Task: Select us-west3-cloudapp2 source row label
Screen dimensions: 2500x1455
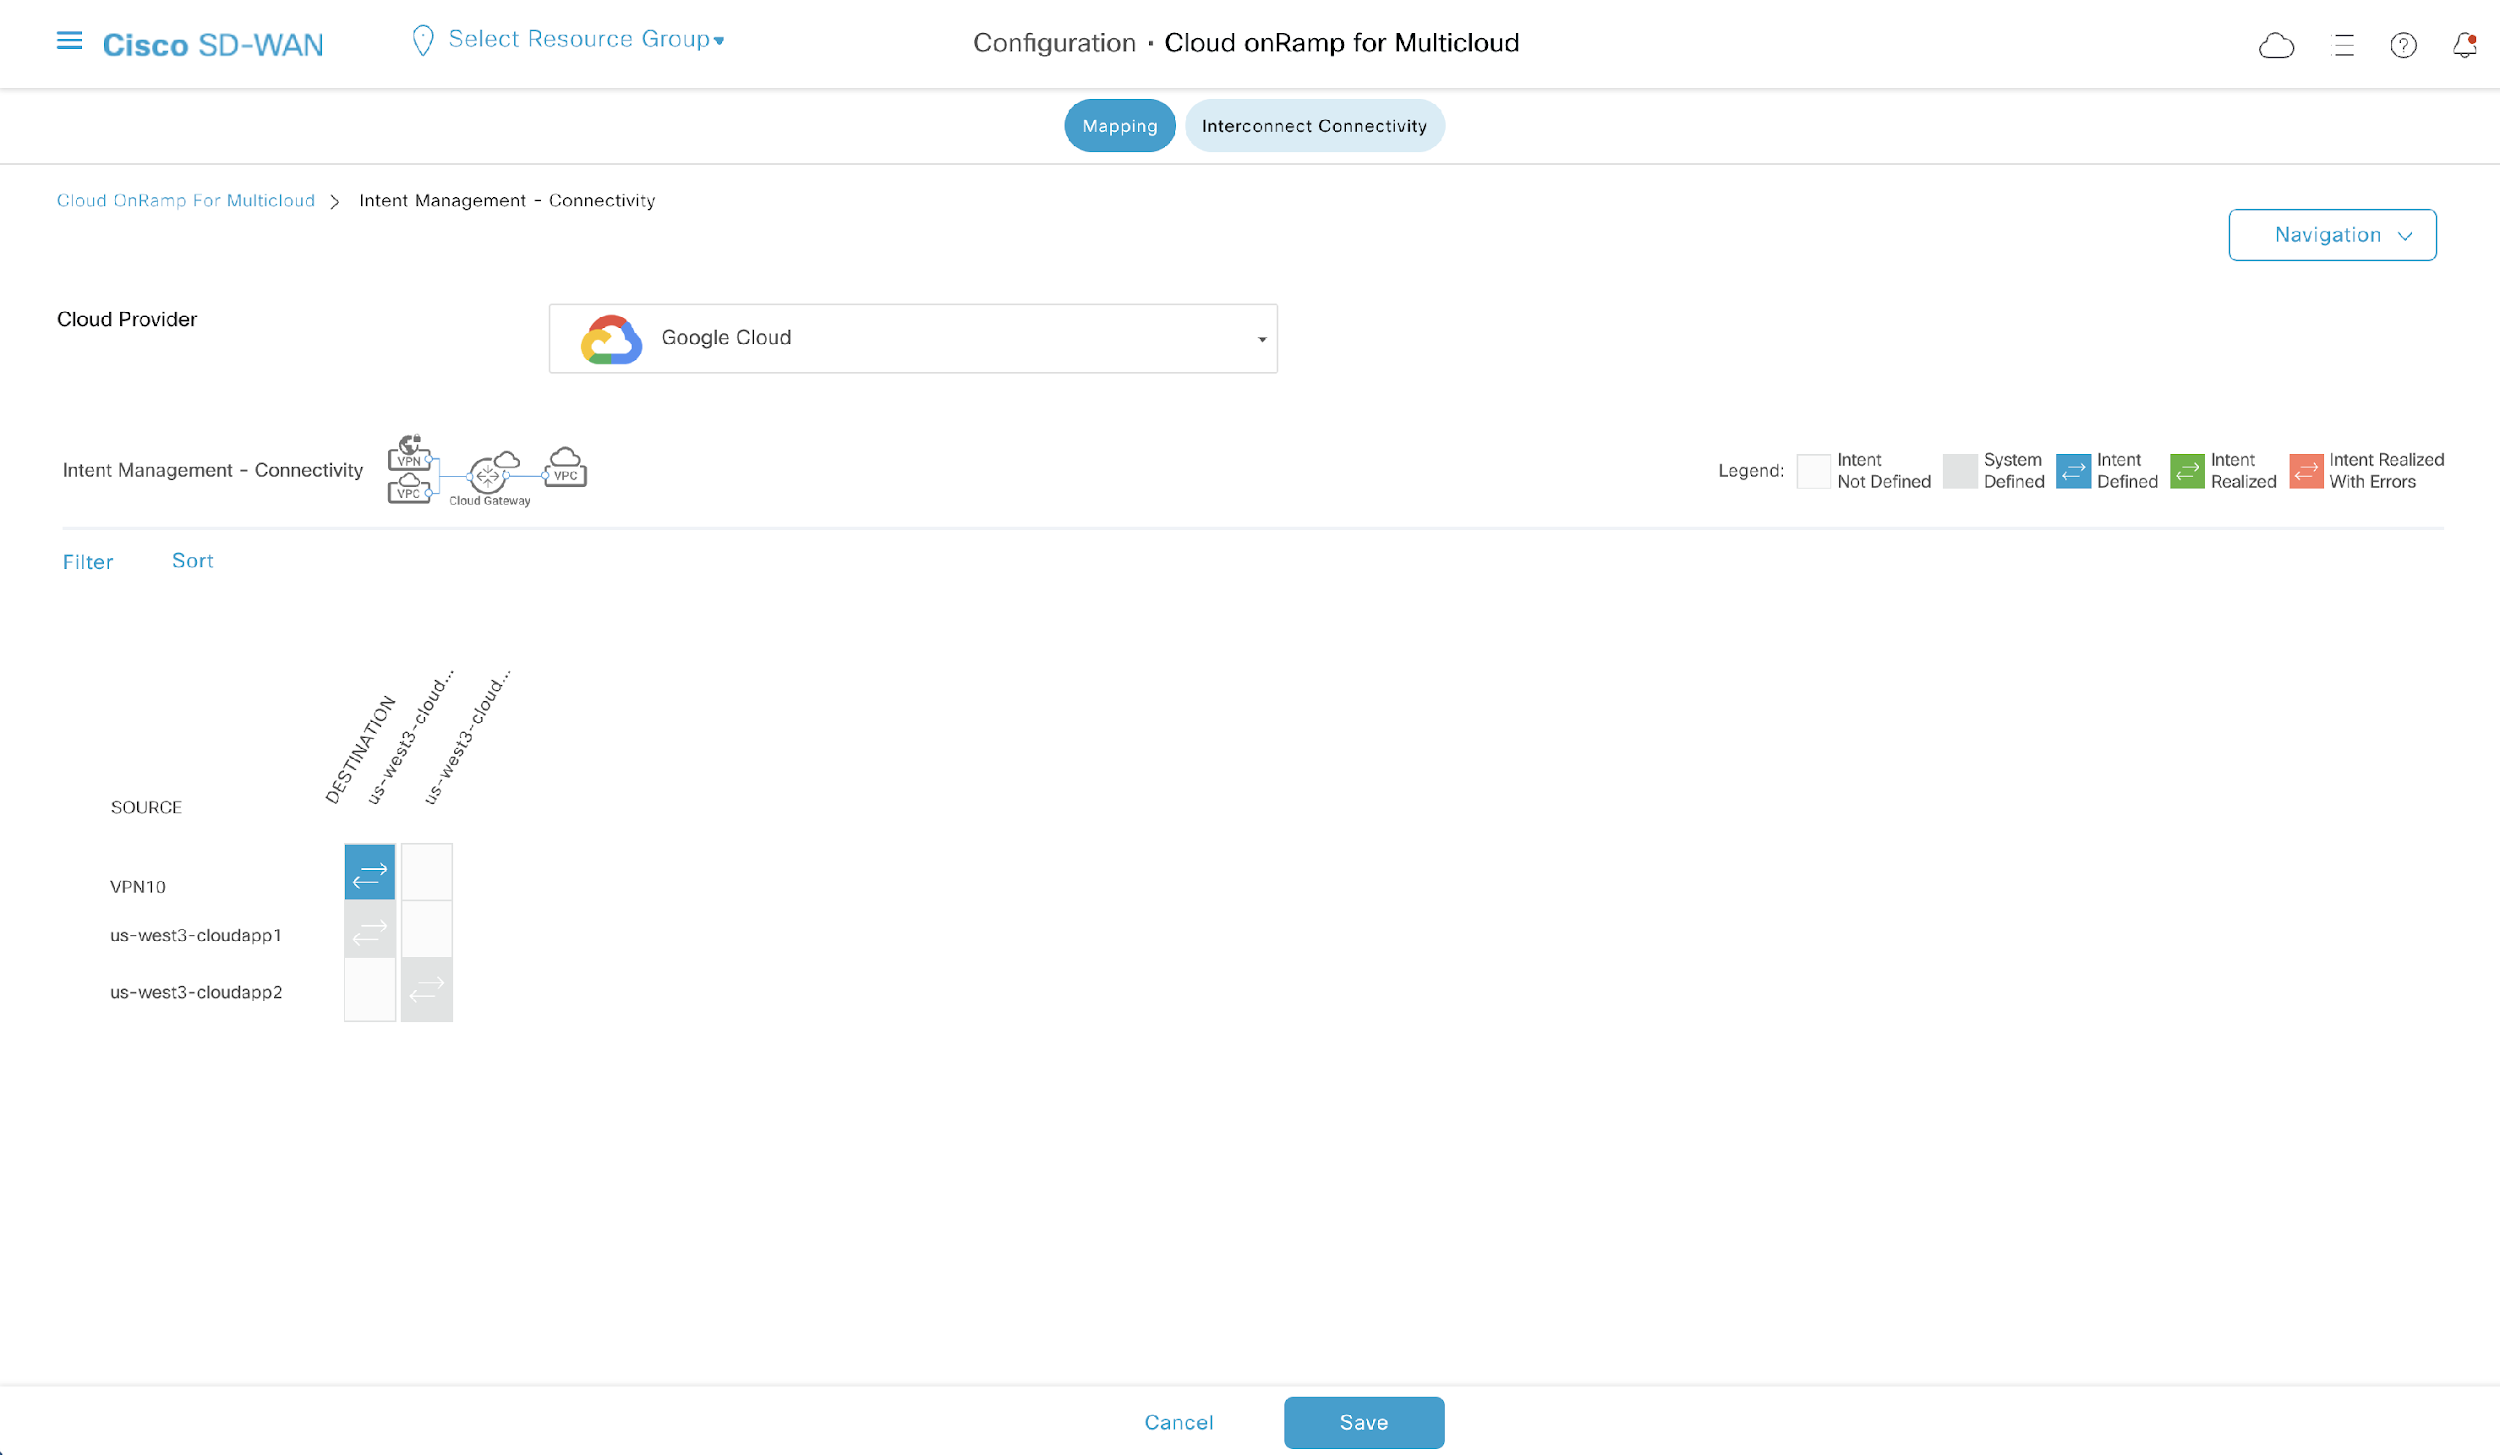Action: pyautogui.click(x=196, y=992)
